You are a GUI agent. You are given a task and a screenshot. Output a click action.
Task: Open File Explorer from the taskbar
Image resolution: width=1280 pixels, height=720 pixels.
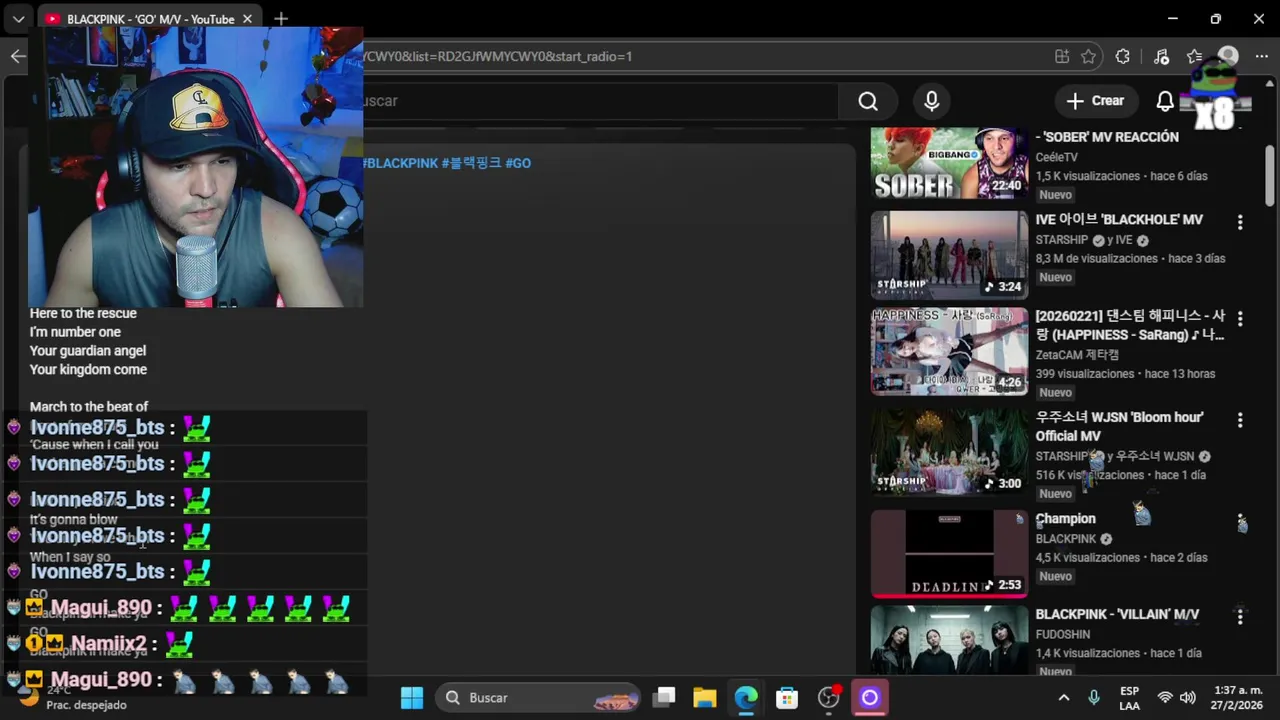click(705, 698)
